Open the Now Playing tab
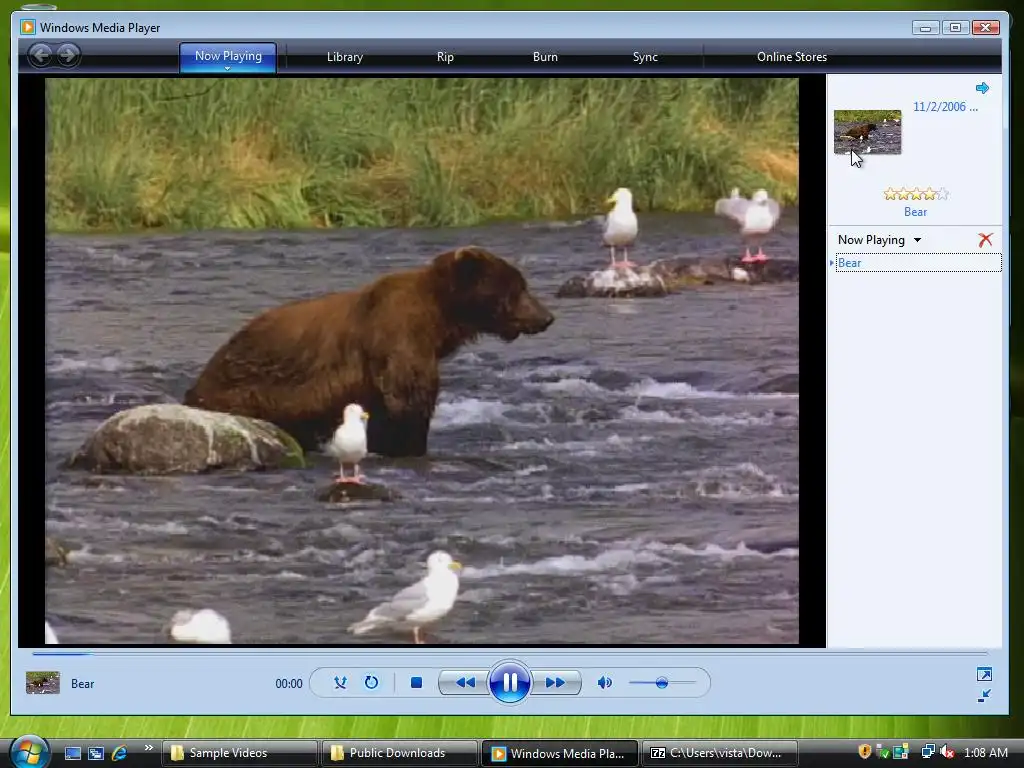 point(228,57)
